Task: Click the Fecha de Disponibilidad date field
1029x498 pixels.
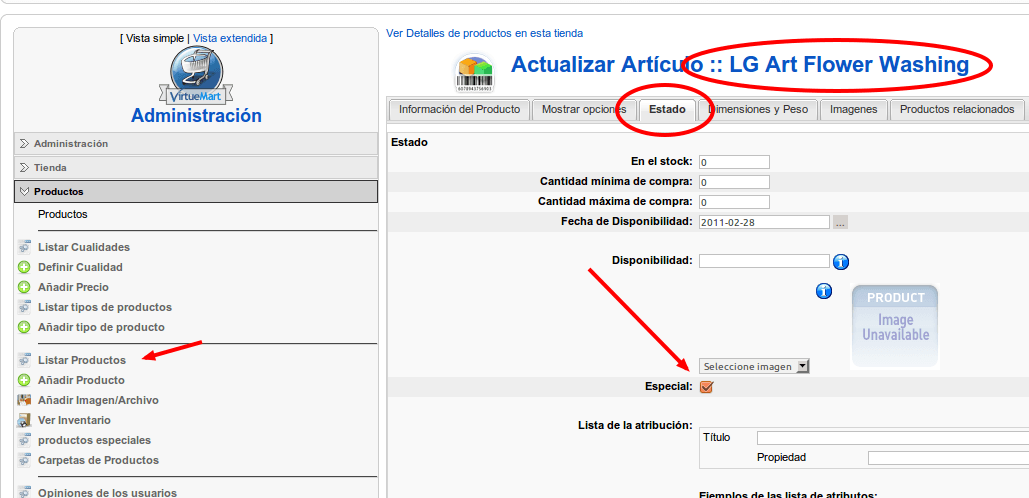Action: (765, 222)
